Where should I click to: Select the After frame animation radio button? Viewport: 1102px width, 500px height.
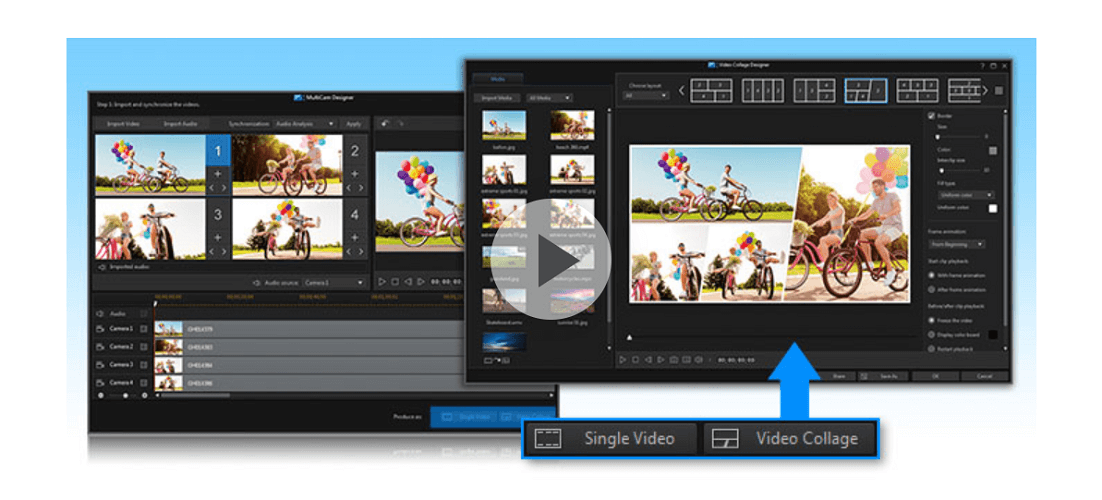[932, 288]
